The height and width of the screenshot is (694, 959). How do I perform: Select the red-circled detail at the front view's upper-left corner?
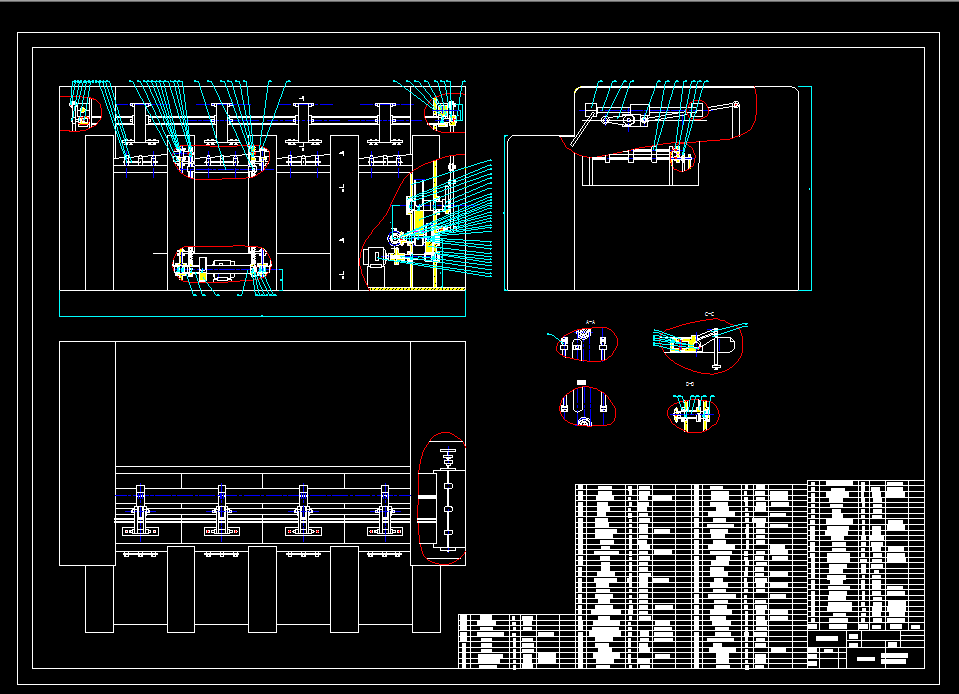tap(81, 114)
